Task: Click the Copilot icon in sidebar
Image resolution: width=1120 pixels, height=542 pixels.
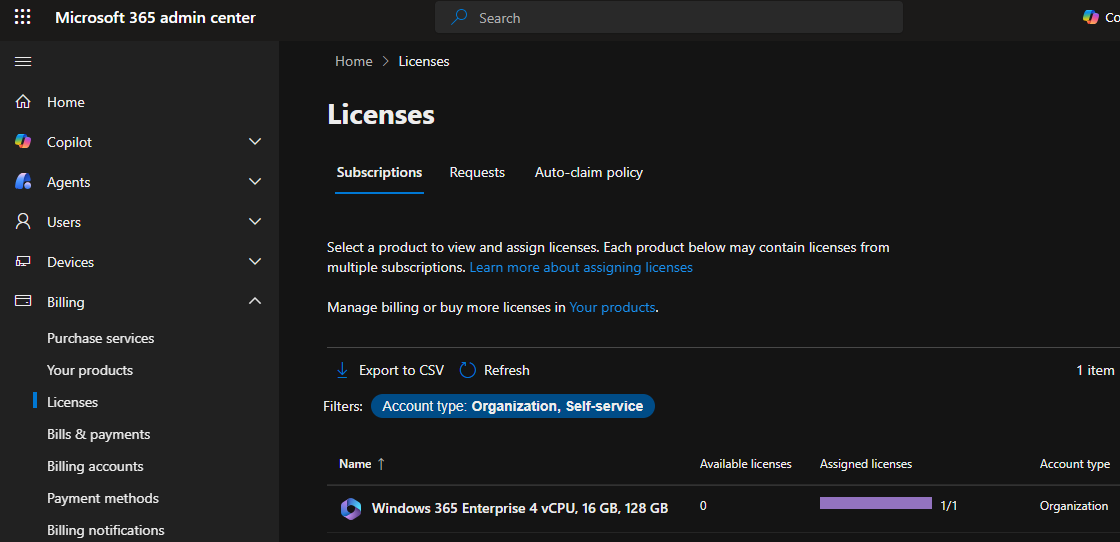Action: [x=23, y=142]
